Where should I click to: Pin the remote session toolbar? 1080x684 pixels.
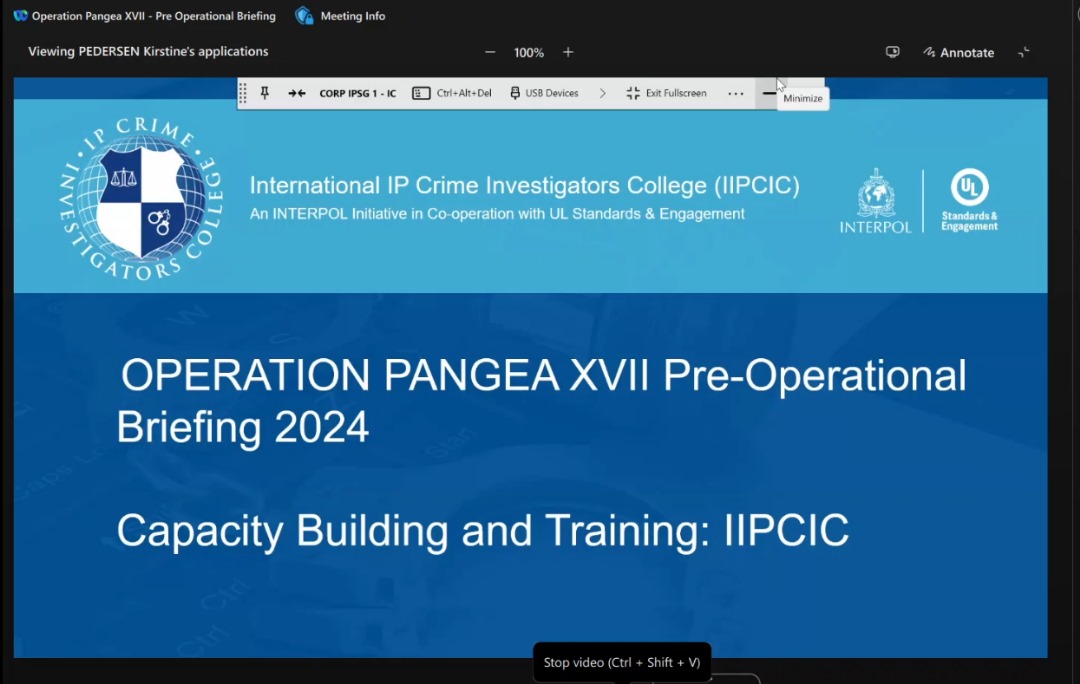(264, 93)
